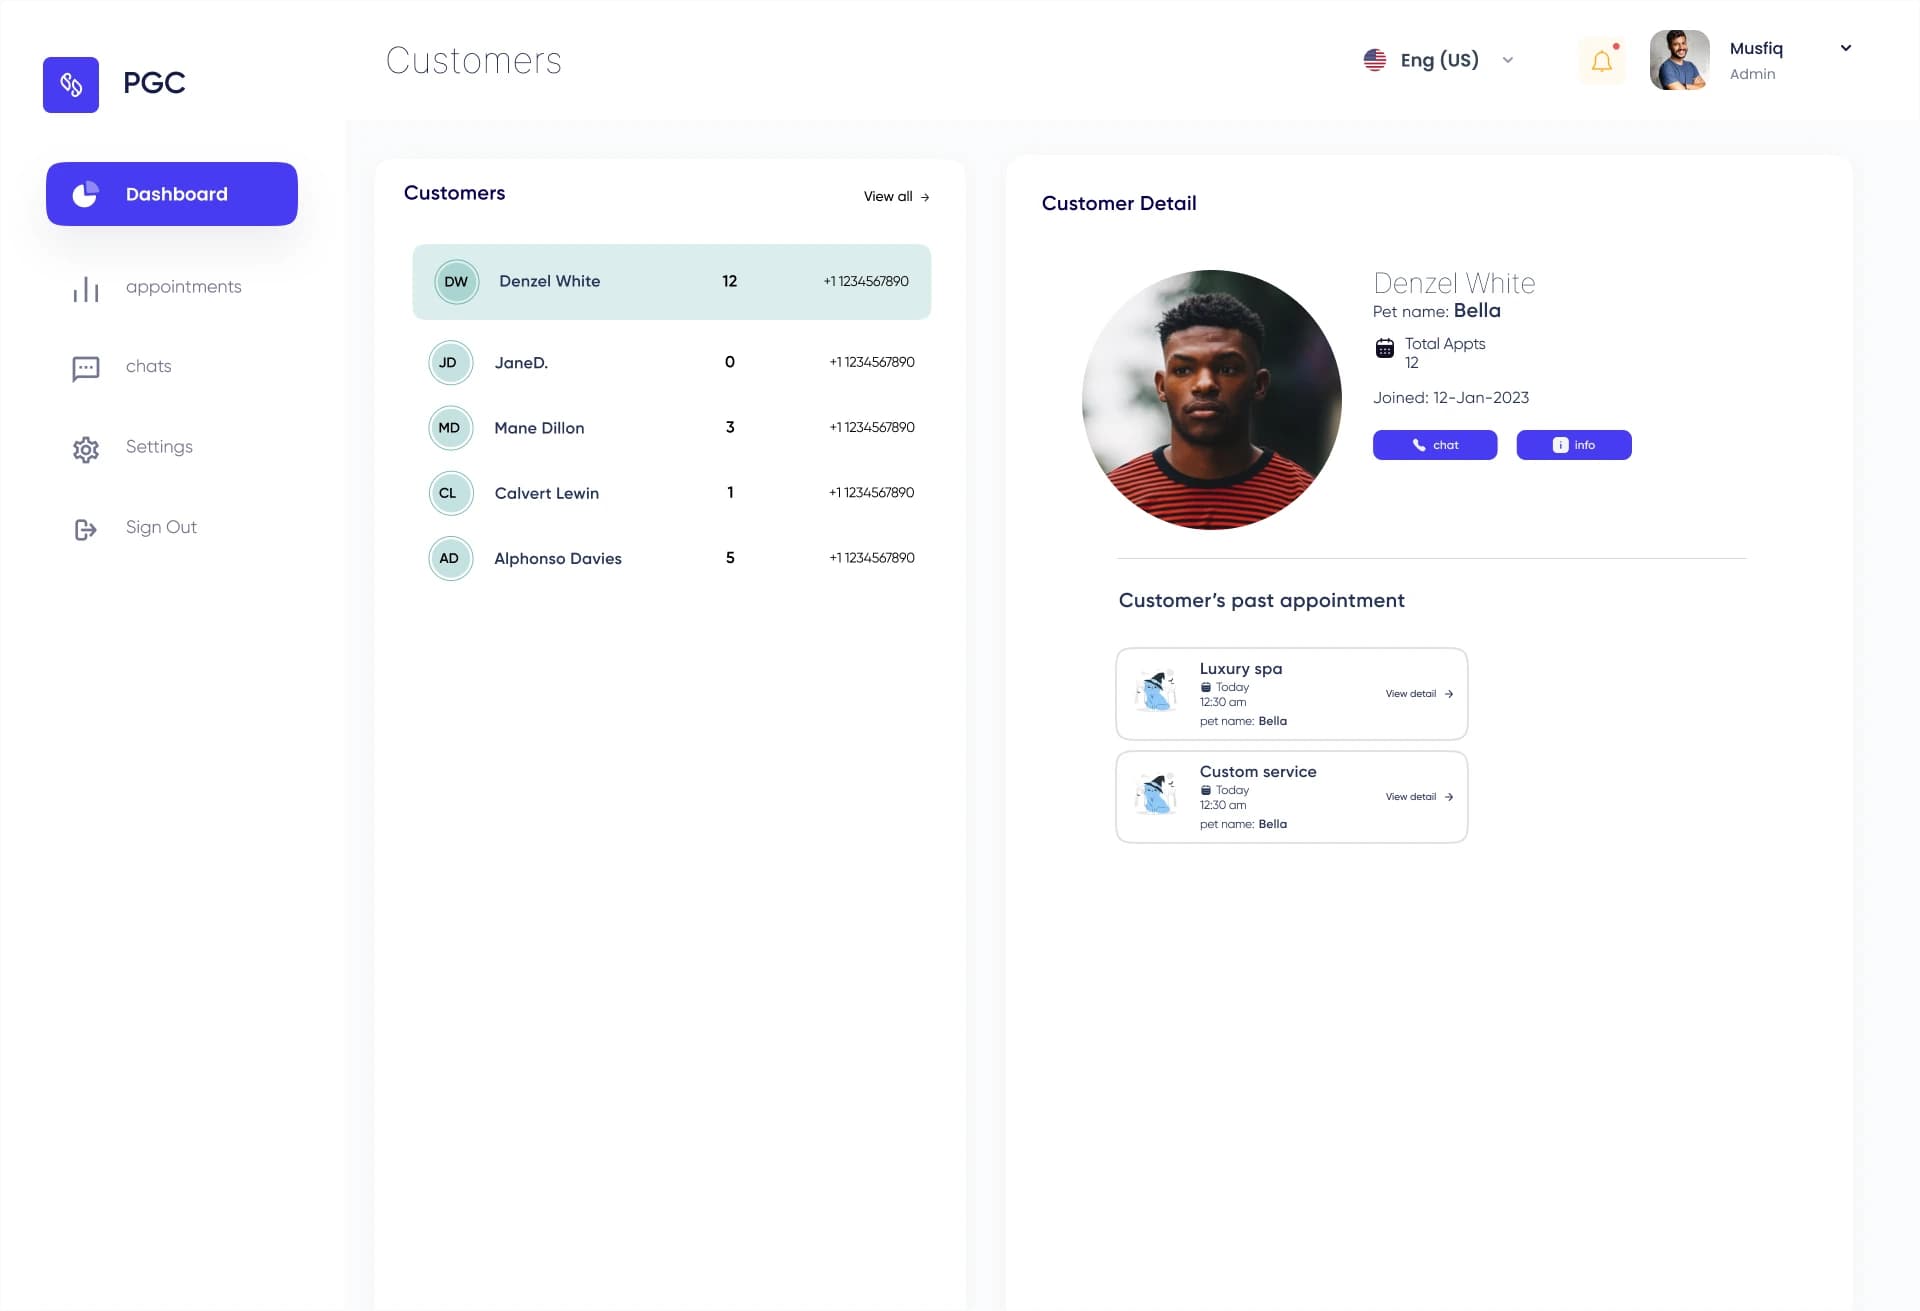Select the Calvert Lewin customer row
Screen dimensions: 1920x1311
[672, 493]
